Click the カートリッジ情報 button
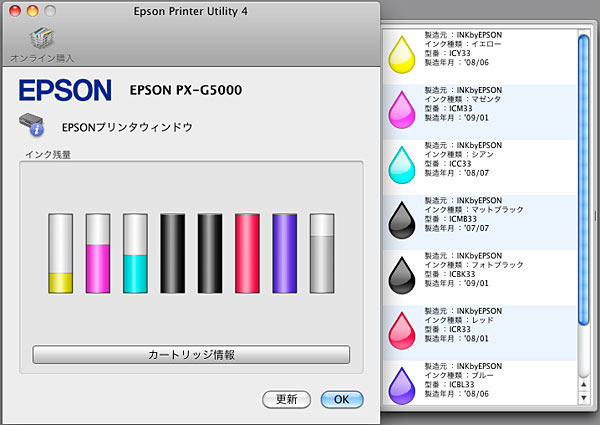The image size is (600, 425). (191, 355)
